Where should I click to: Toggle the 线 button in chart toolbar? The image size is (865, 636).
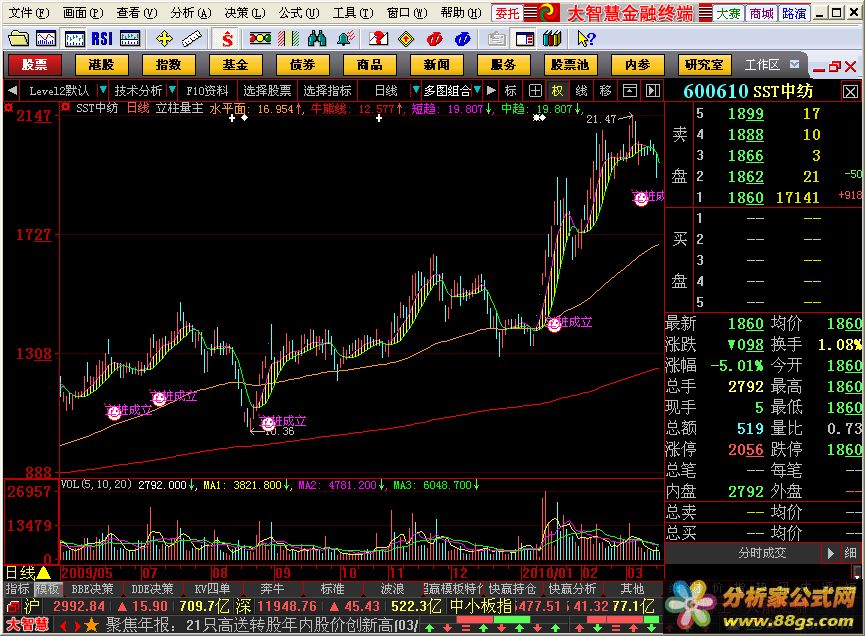[x=581, y=90]
